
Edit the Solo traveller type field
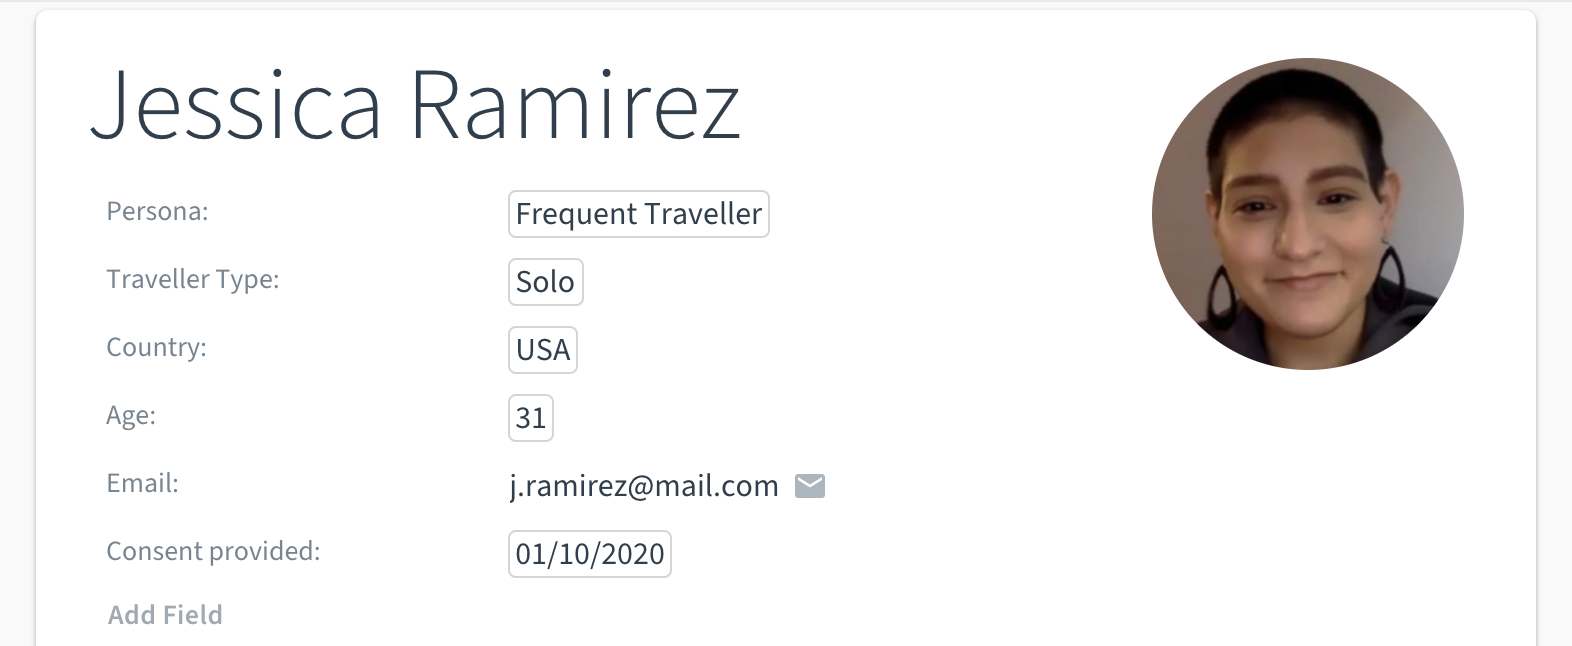[546, 282]
